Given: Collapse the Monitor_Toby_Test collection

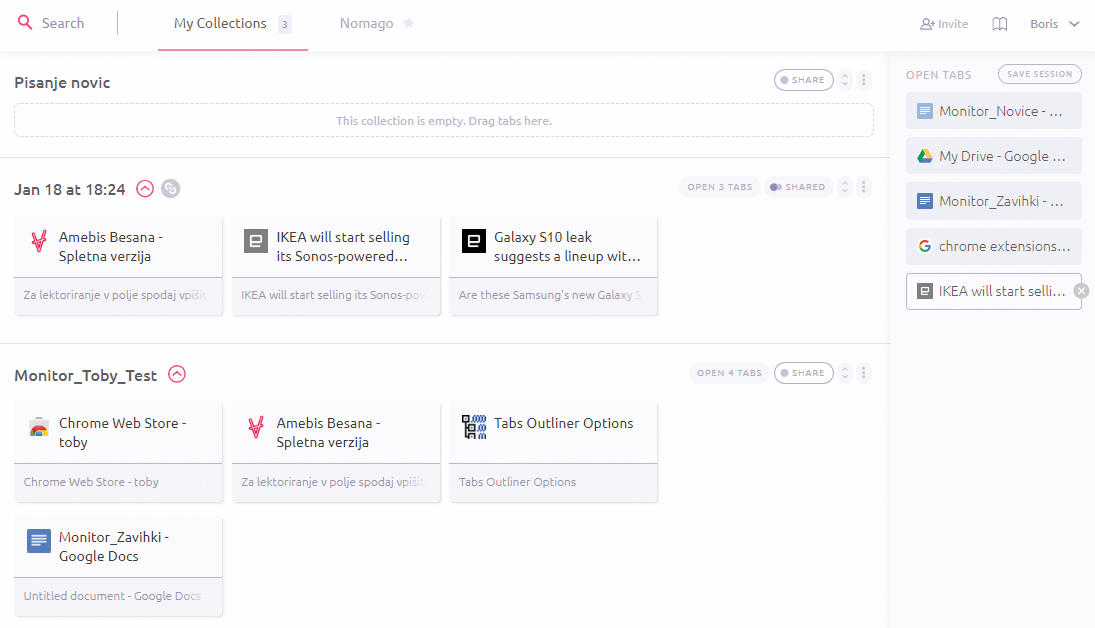Looking at the screenshot, I should pos(177,374).
